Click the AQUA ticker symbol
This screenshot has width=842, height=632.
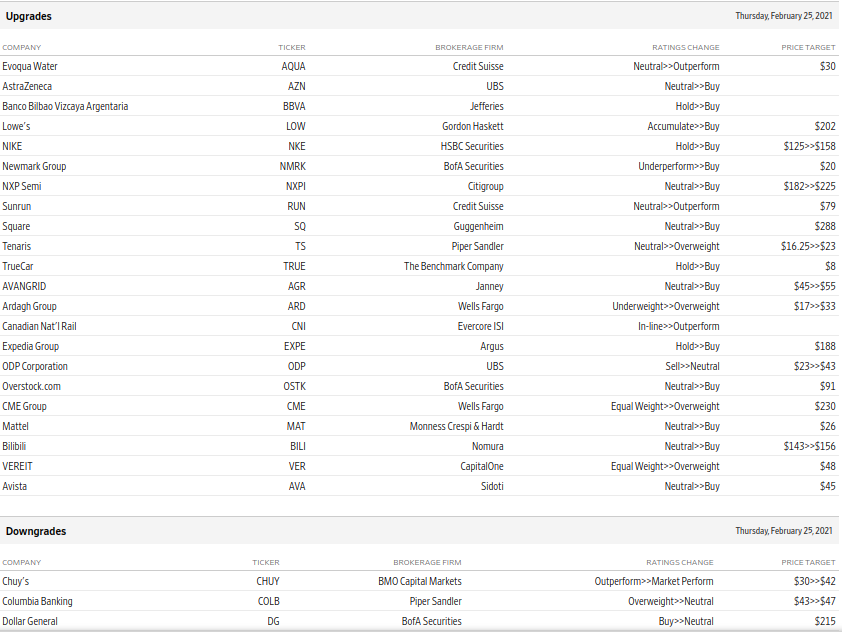(293, 66)
